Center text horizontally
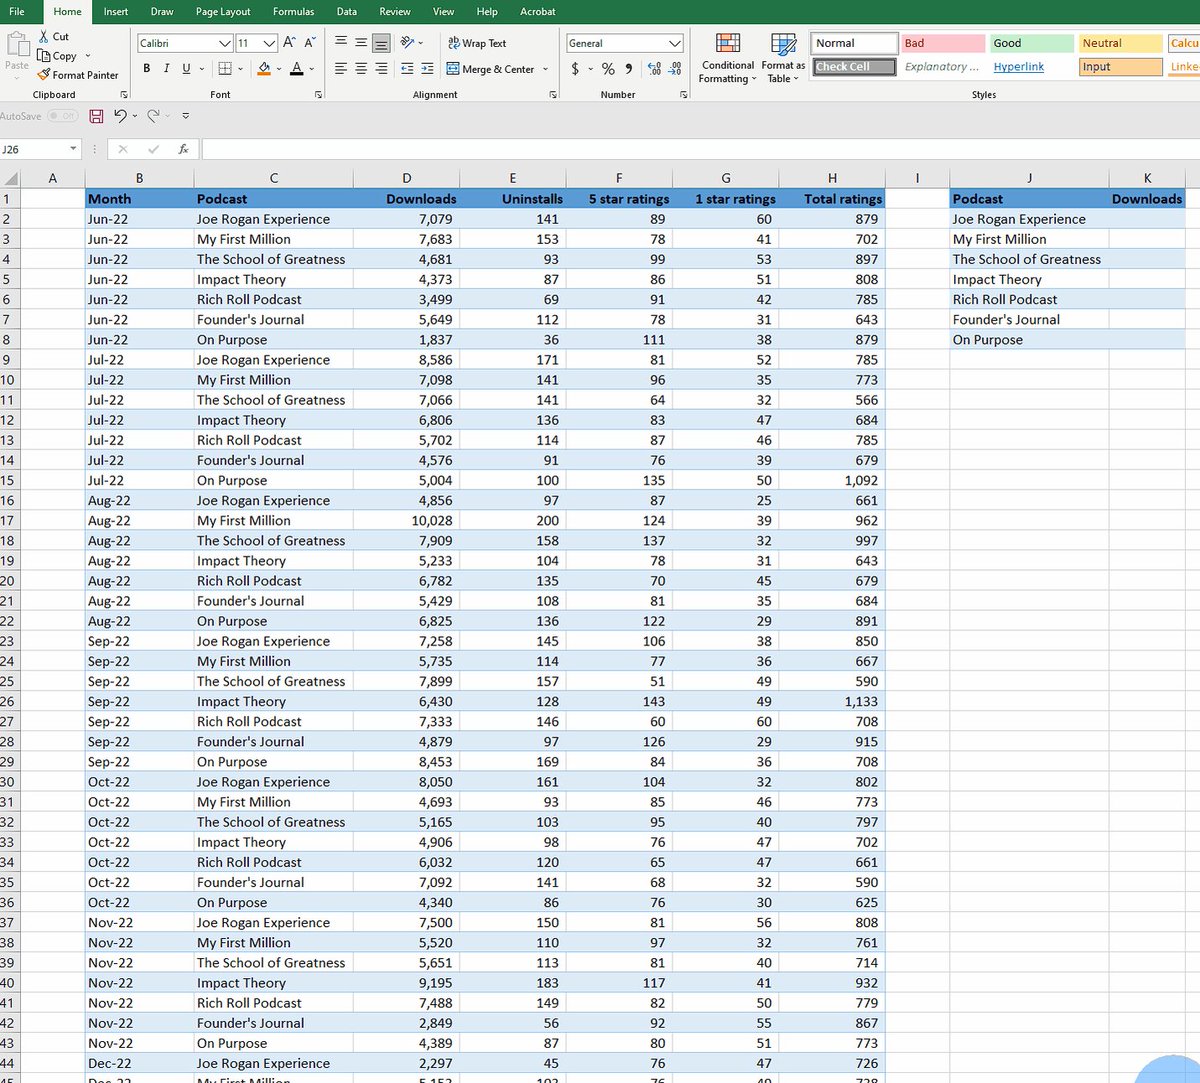Image resolution: width=1200 pixels, height=1083 pixels. (x=361, y=68)
